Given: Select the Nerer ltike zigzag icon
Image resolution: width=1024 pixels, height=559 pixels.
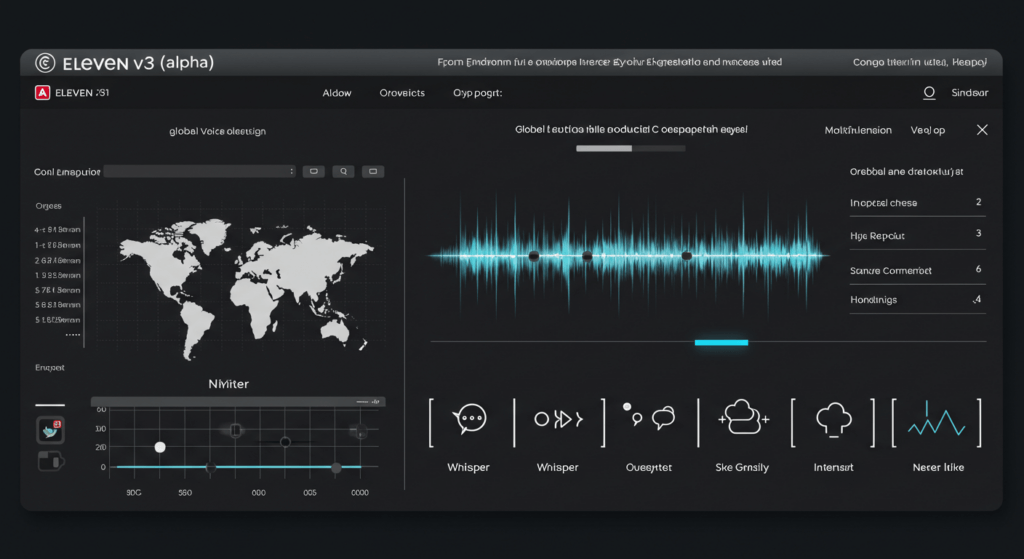Looking at the screenshot, I should [x=936, y=419].
